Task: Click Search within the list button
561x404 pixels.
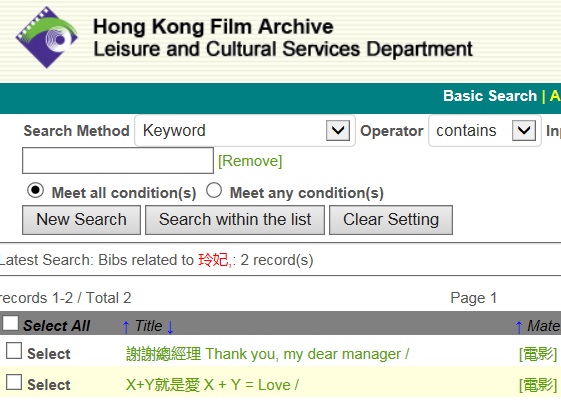Action: (x=235, y=220)
